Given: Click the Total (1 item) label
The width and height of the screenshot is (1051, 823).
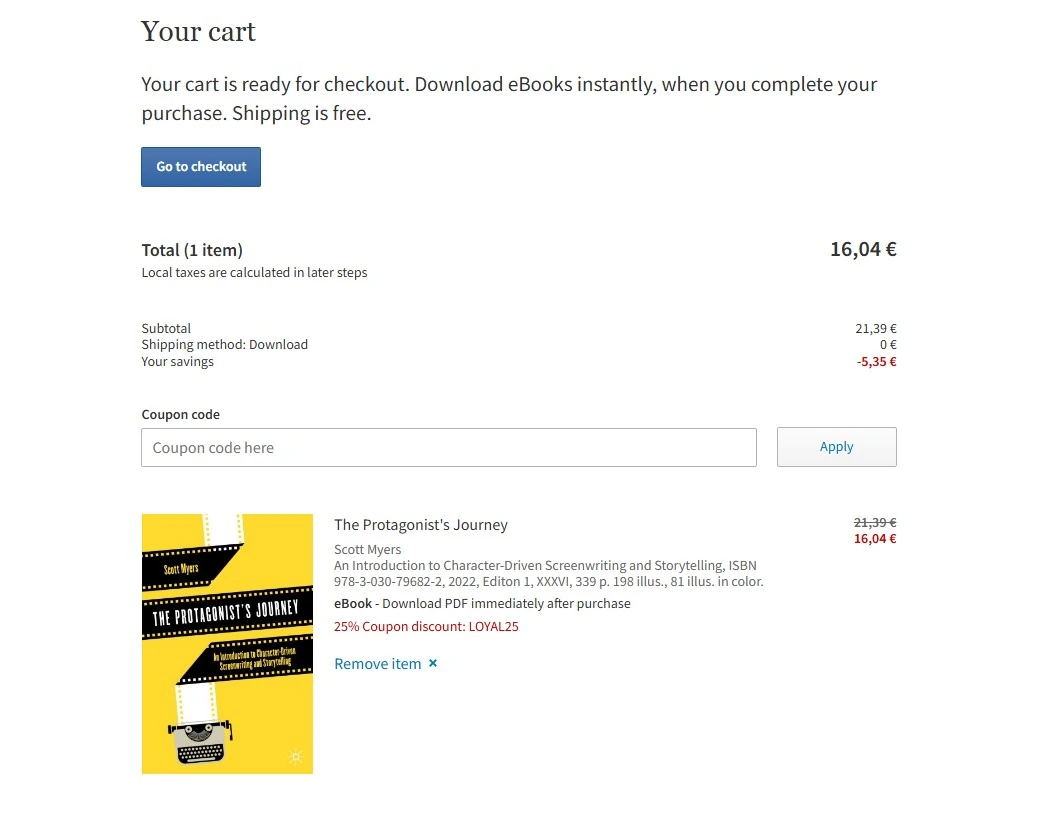Looking at the screenshot, I should (x=192, y=250).
